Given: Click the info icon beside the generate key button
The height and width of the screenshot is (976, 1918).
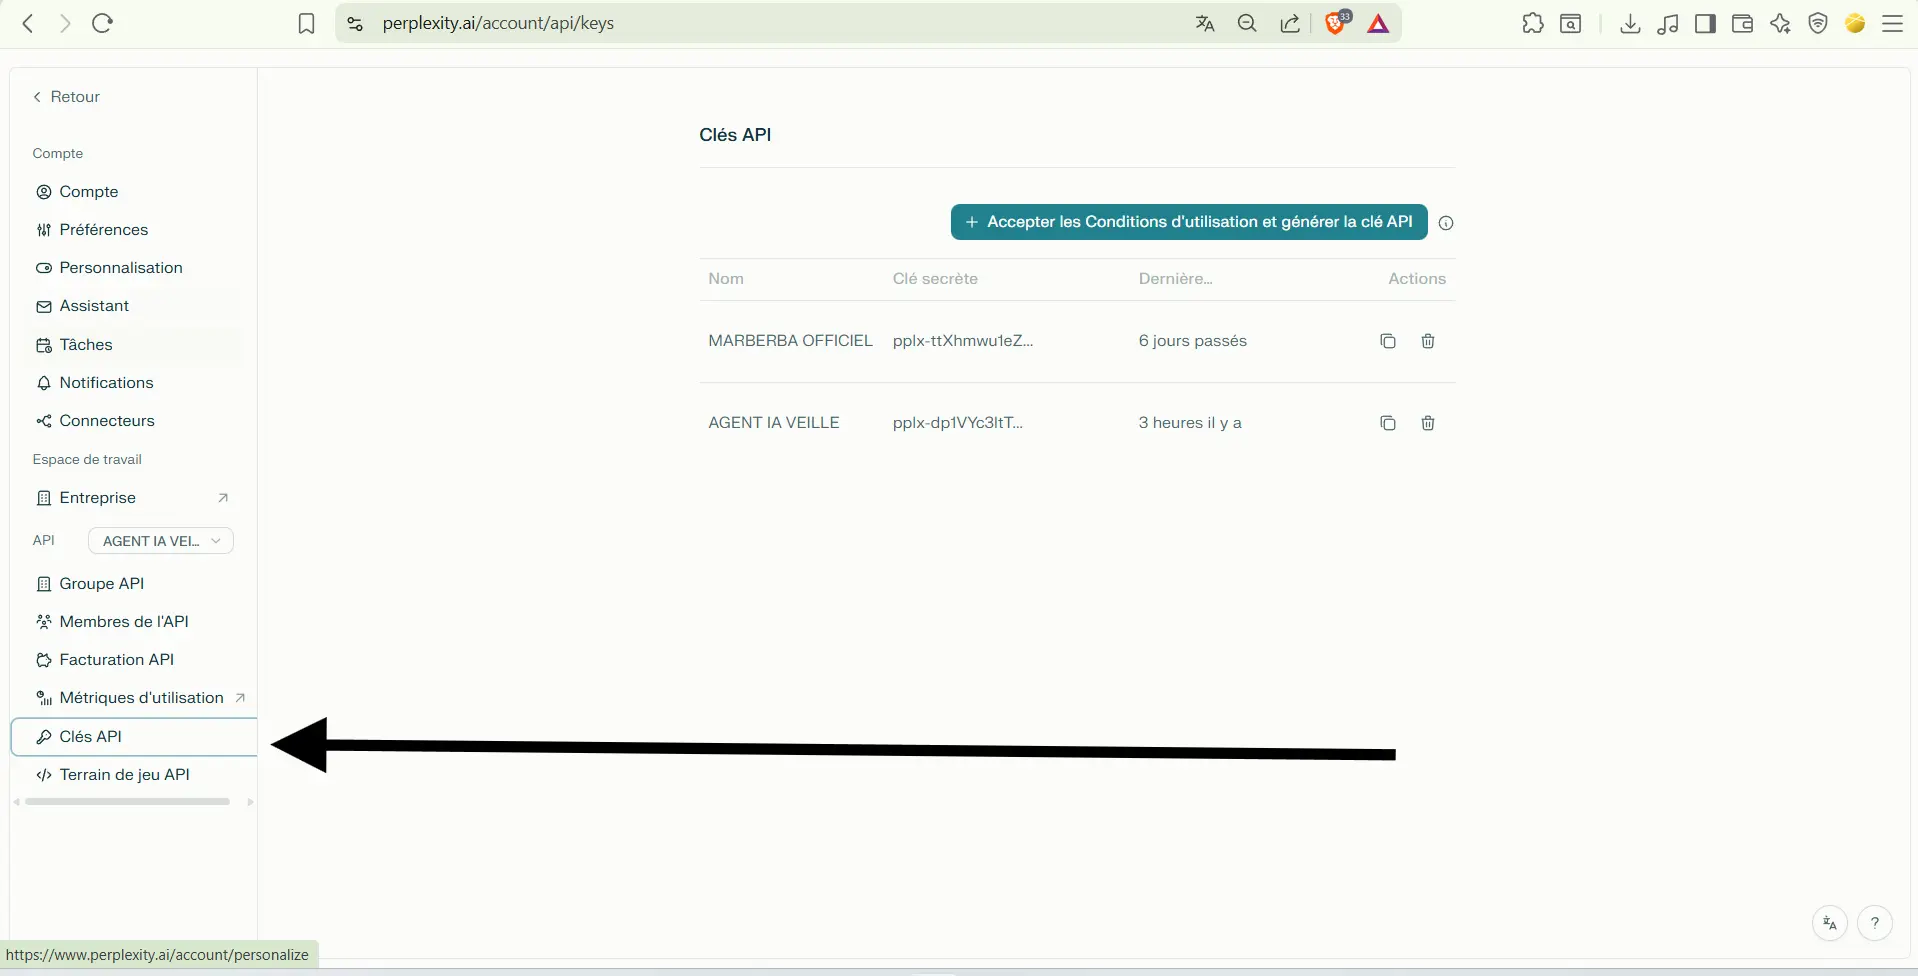Looking at the screenshot, I should [1446, 223].
